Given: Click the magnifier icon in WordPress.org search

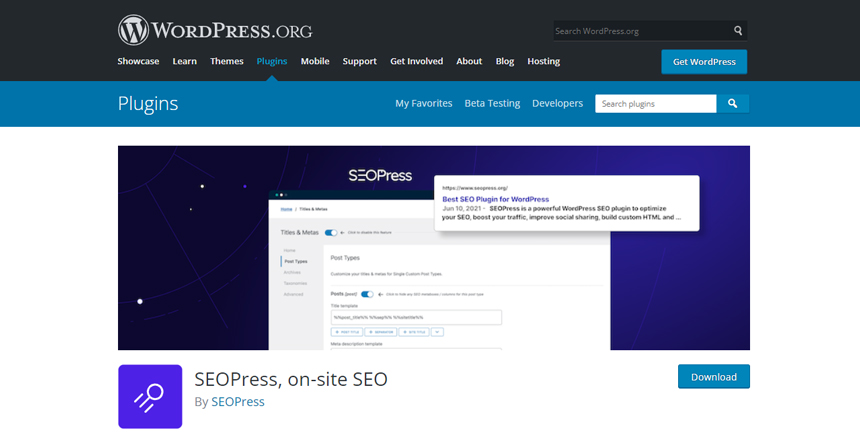Looking at the screenshot, I should [x=738, y=31].
